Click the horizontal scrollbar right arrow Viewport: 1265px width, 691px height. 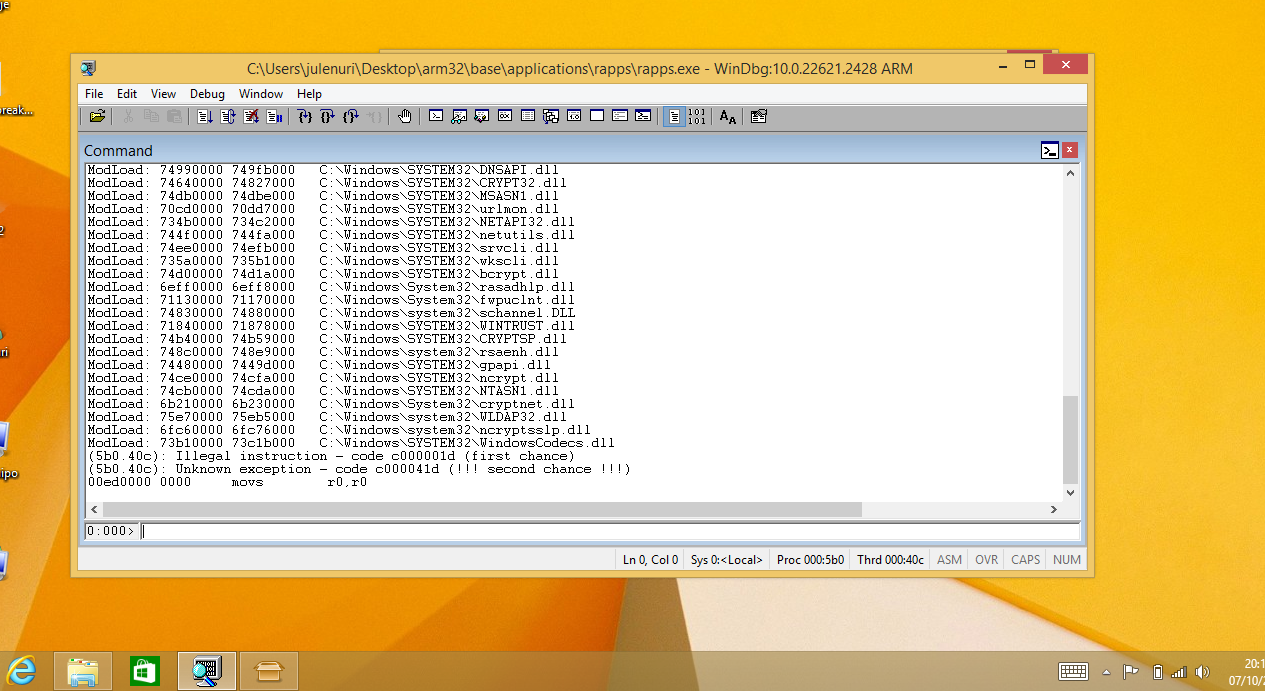click(x=1053, y=510)
